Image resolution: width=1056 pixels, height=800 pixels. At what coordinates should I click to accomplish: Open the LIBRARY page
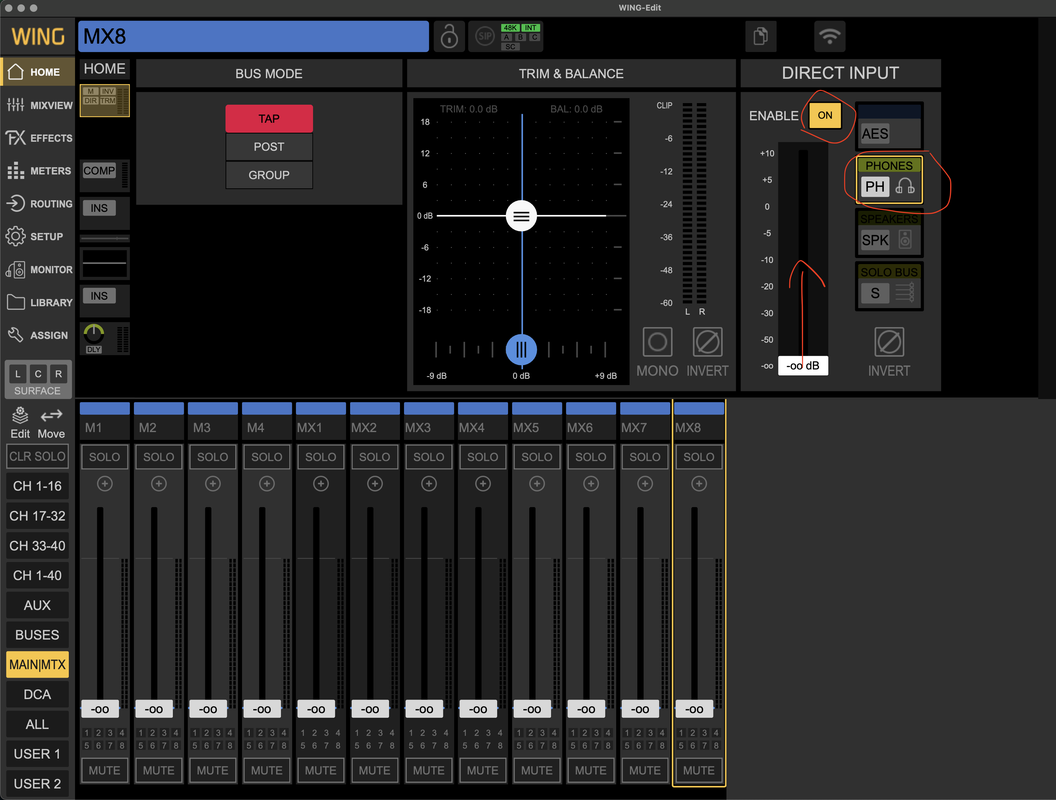click(x=37, y=302)
